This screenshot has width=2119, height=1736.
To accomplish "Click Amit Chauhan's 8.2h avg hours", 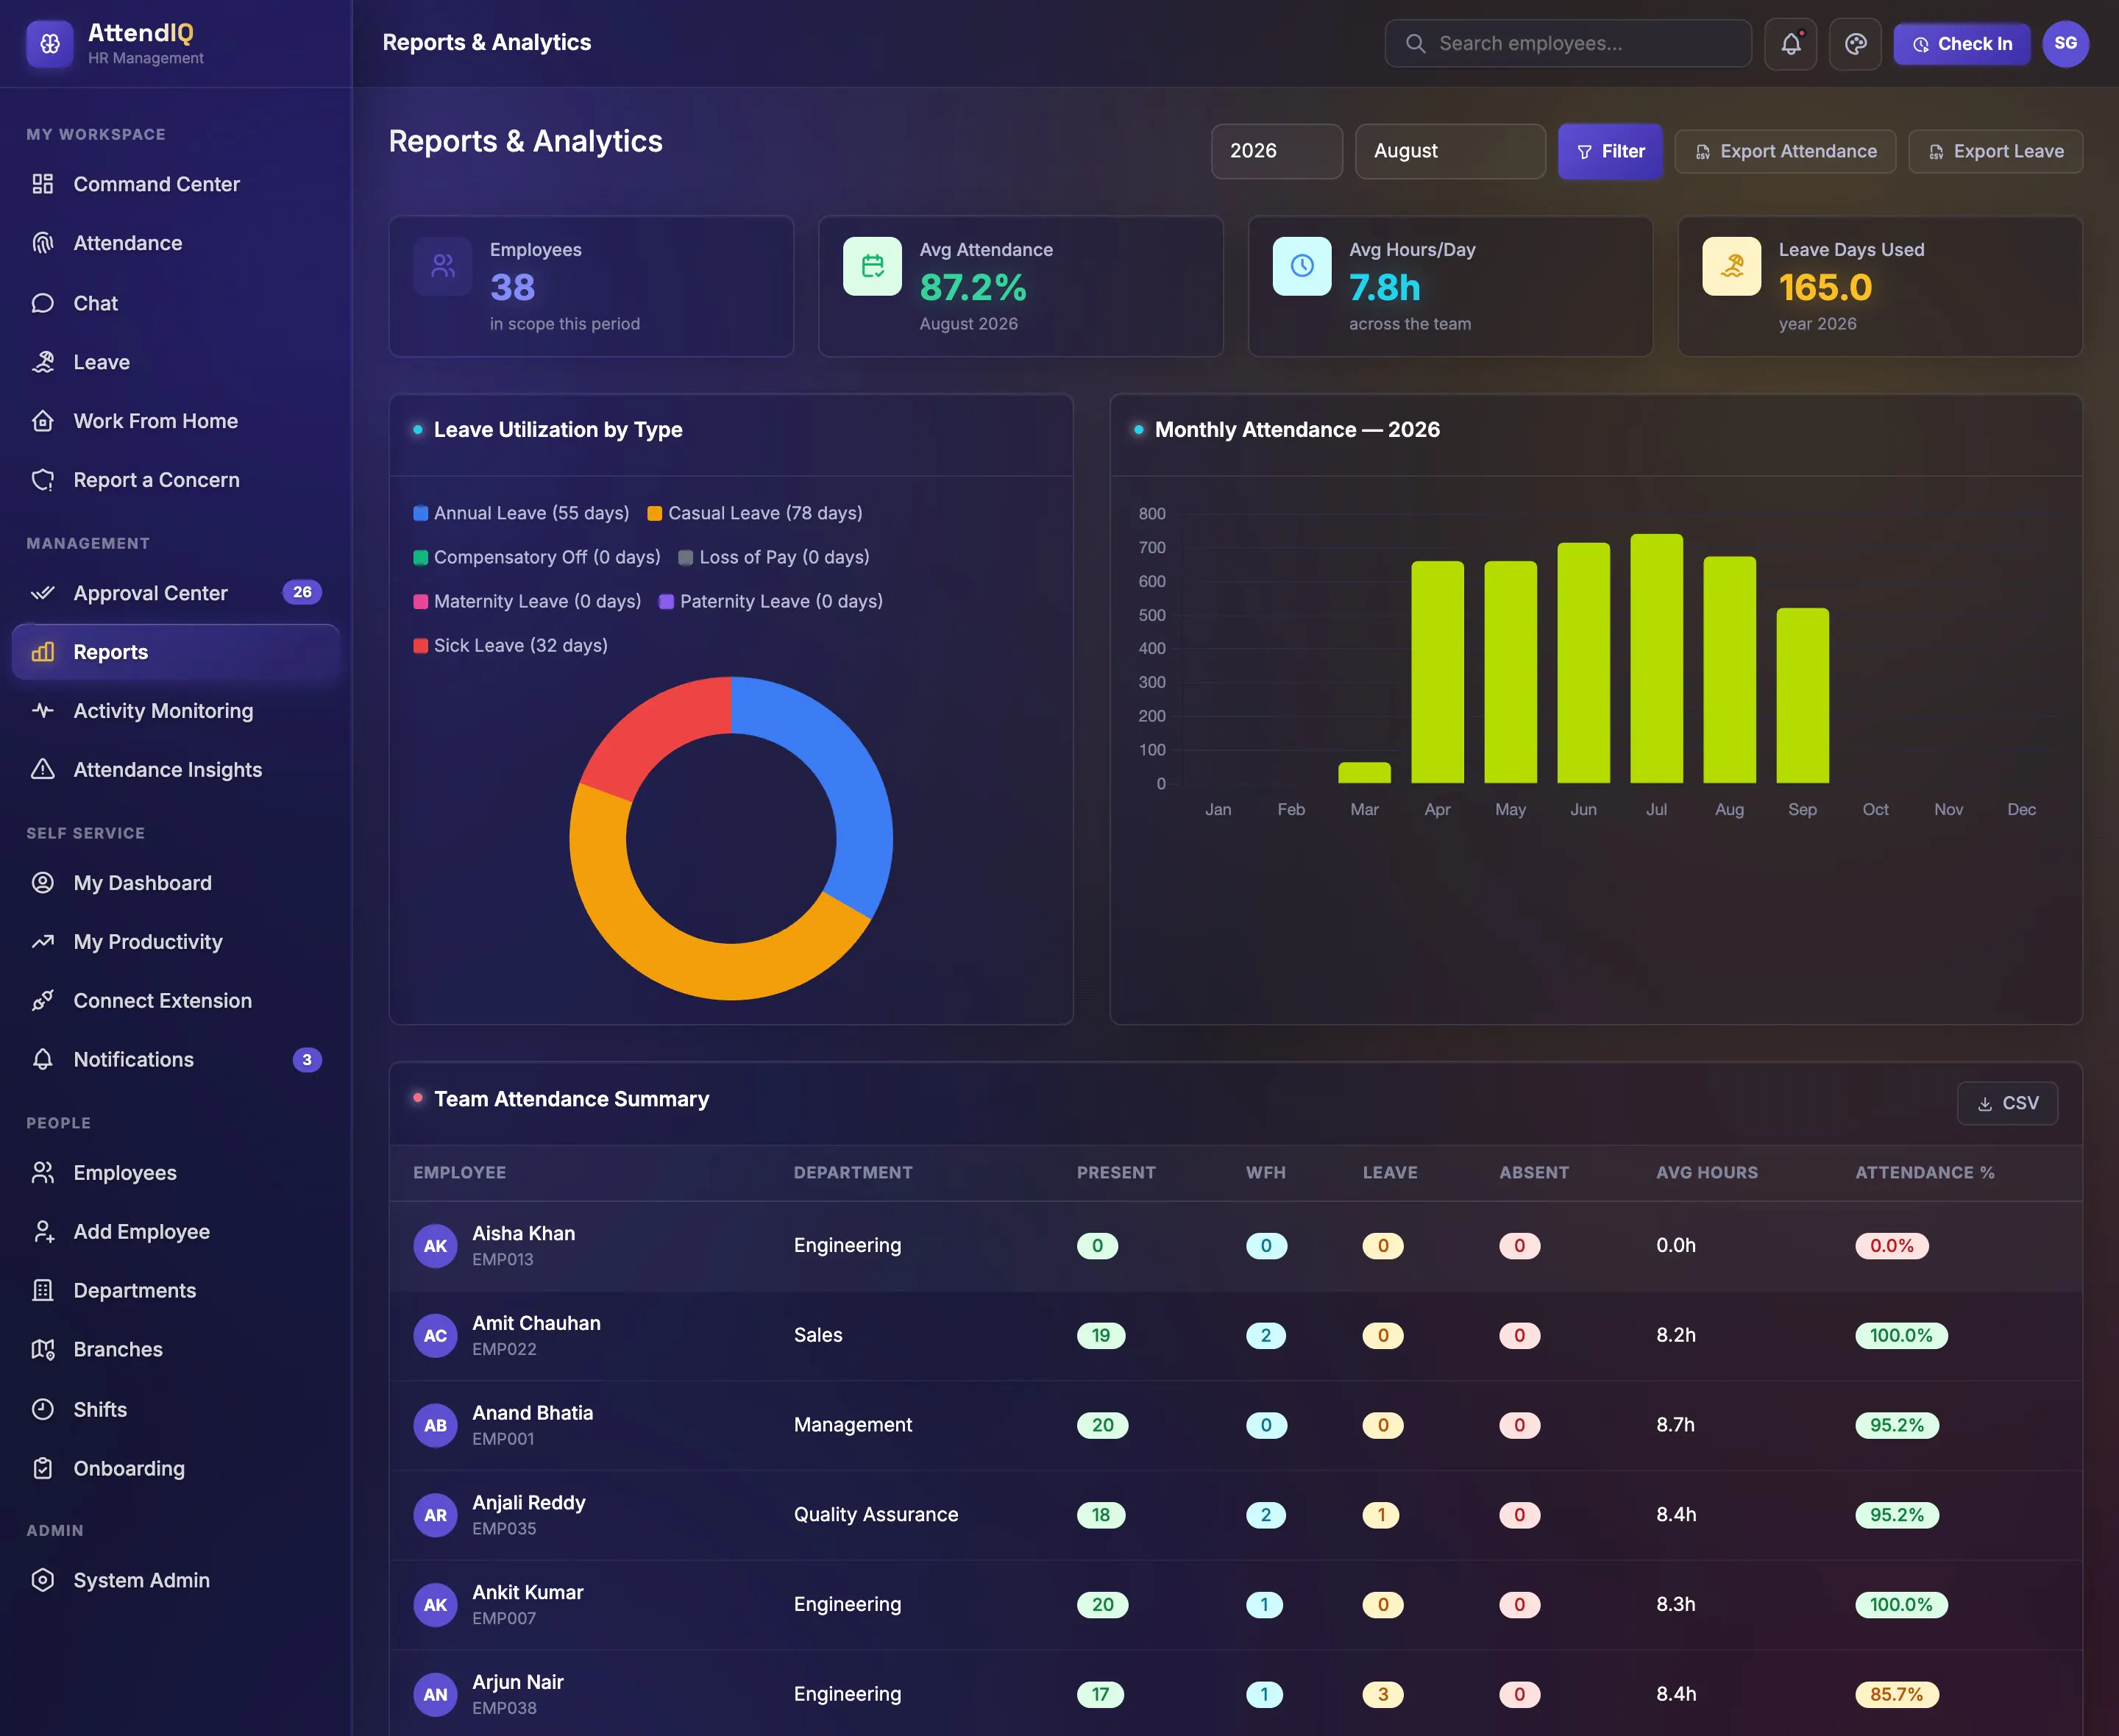I will coord(1675,1336).
